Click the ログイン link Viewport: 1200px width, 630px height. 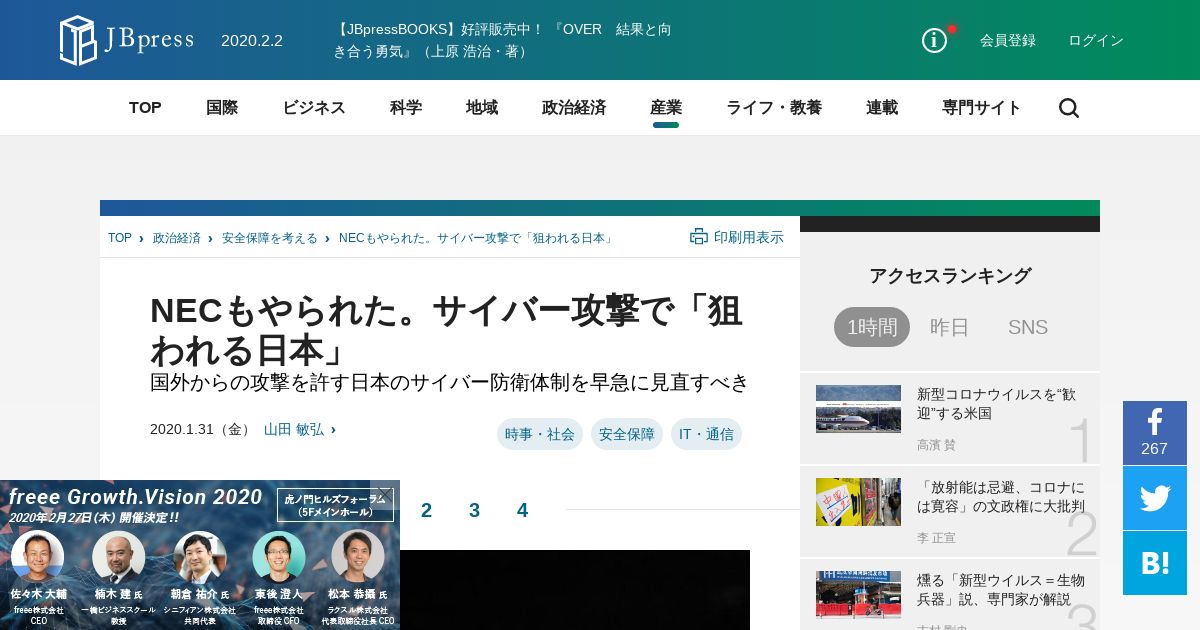(x=1096, y=40)
